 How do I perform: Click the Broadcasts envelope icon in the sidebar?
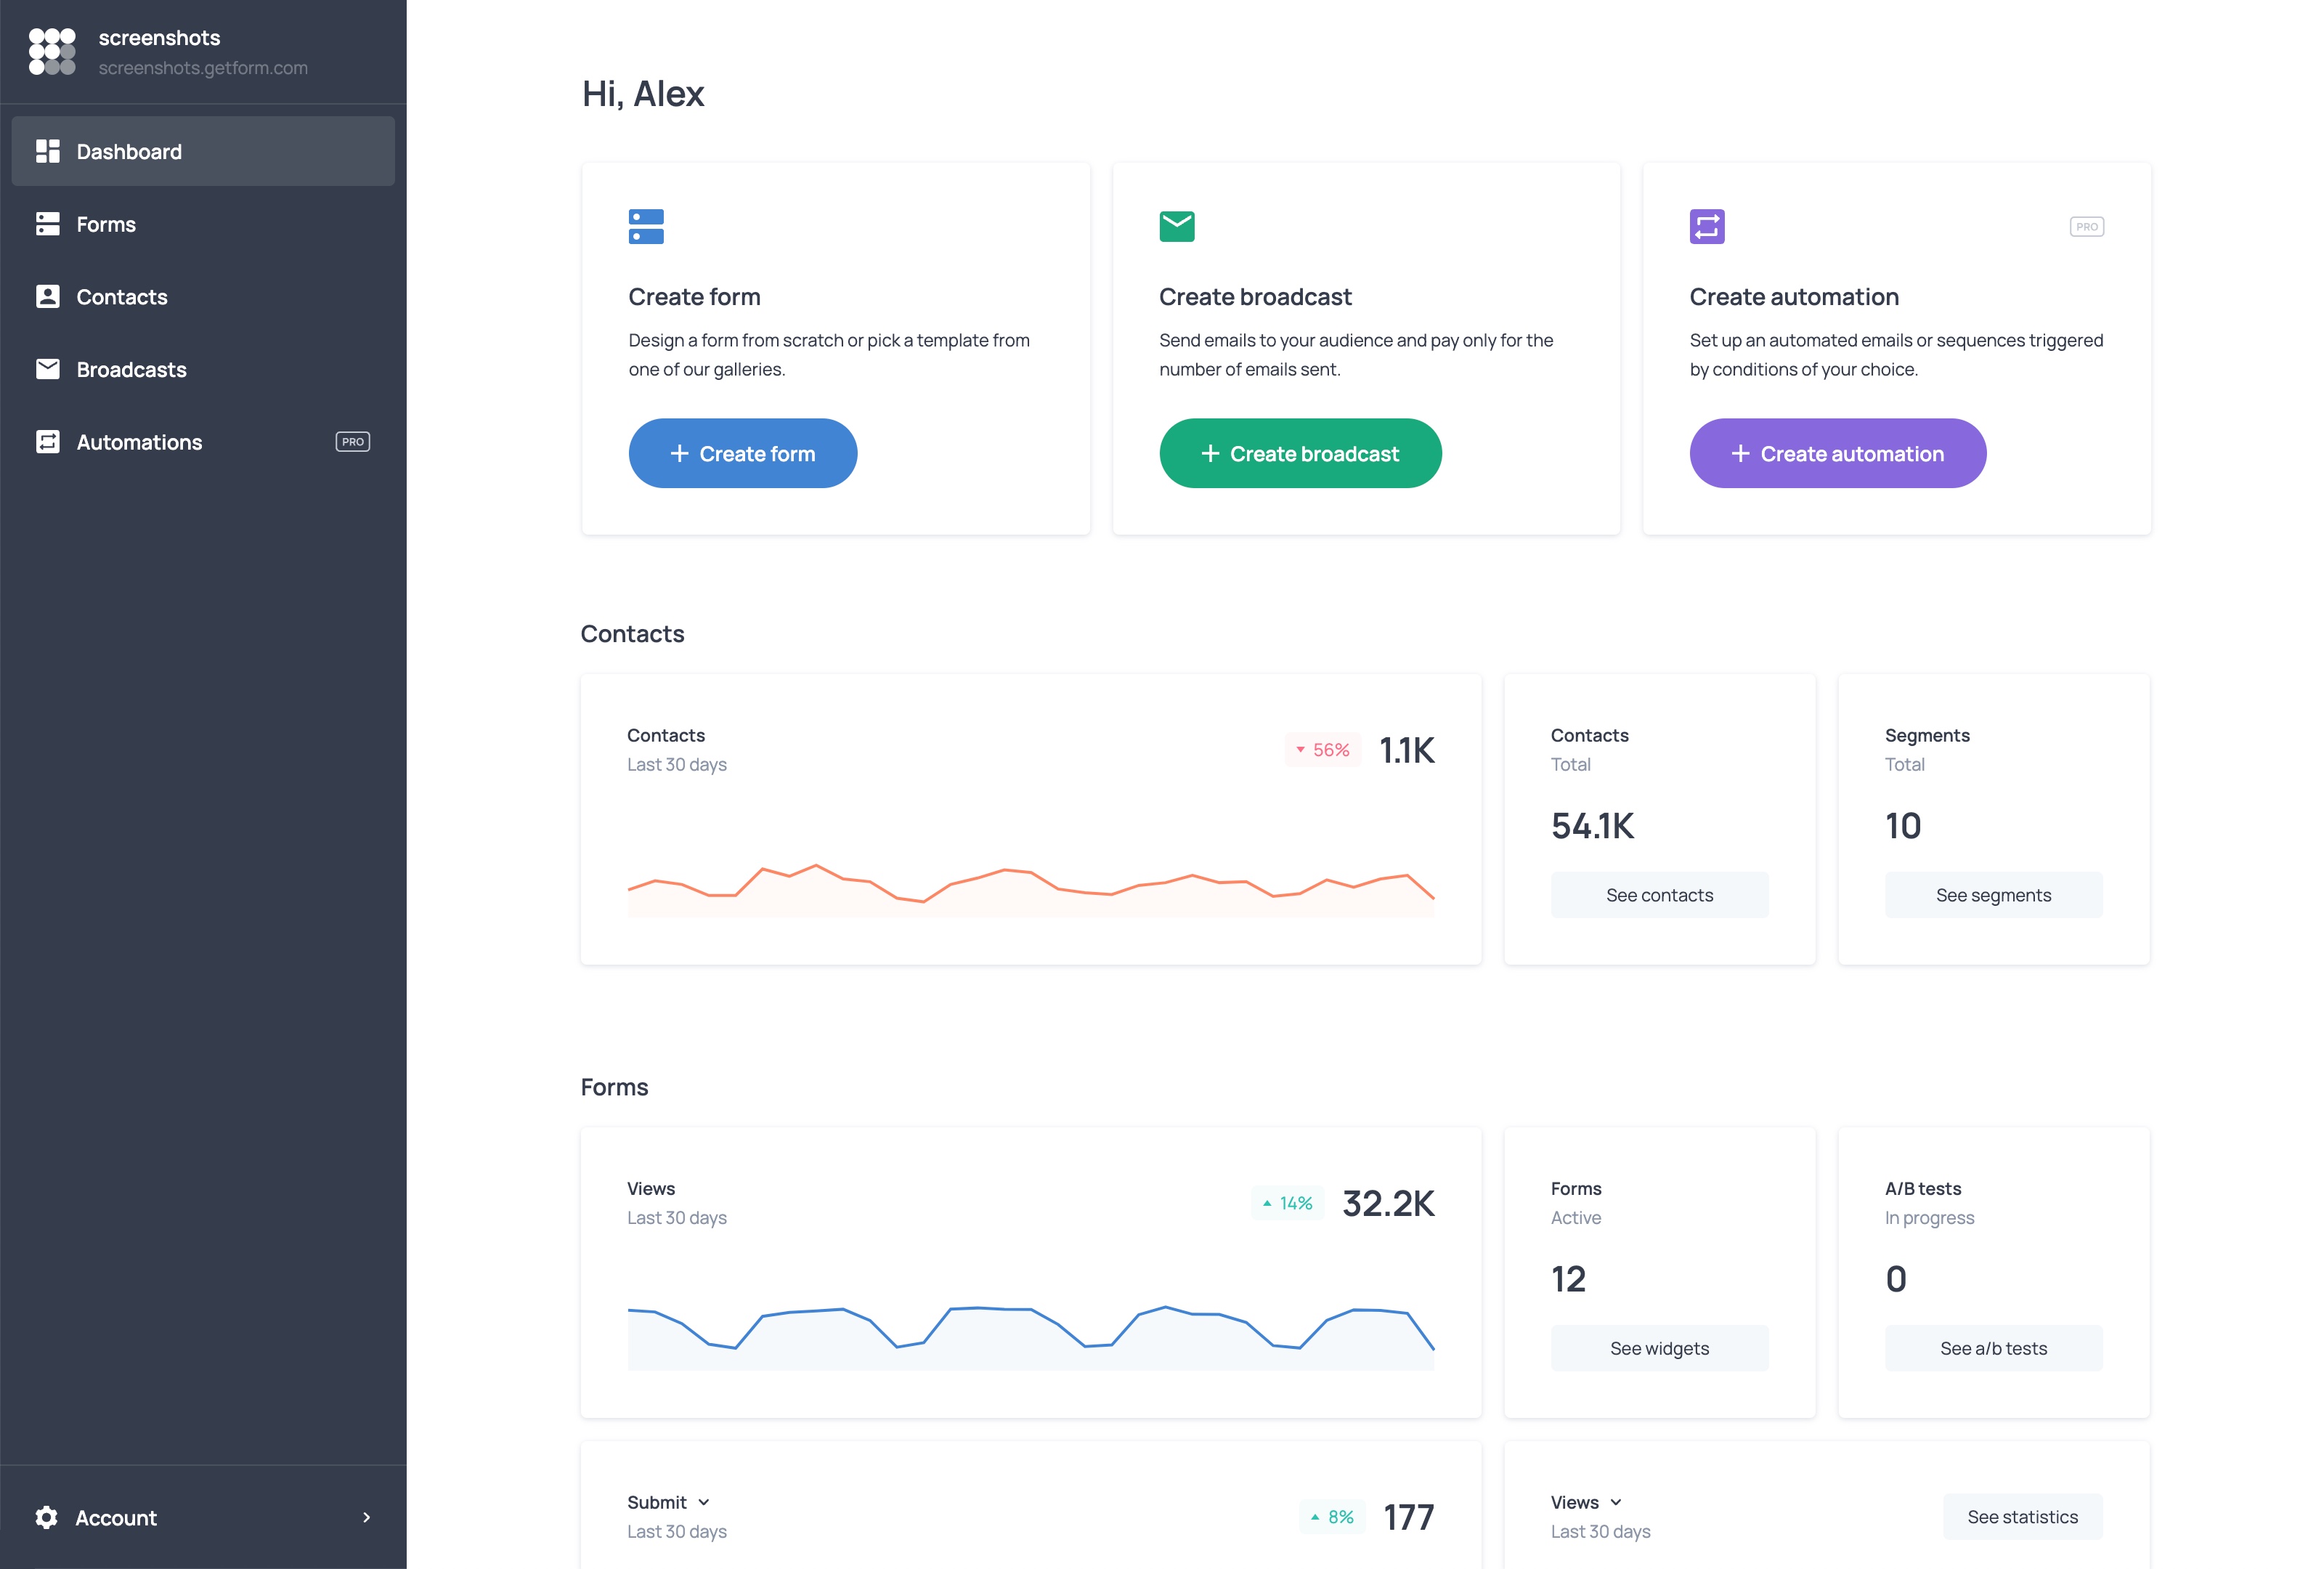click(48, 369)
